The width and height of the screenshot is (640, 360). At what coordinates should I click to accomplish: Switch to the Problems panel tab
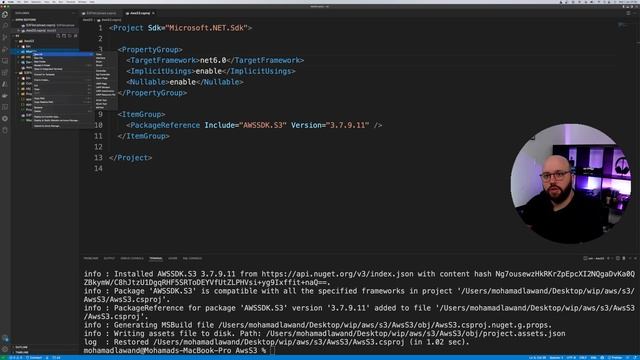(91, 258)
